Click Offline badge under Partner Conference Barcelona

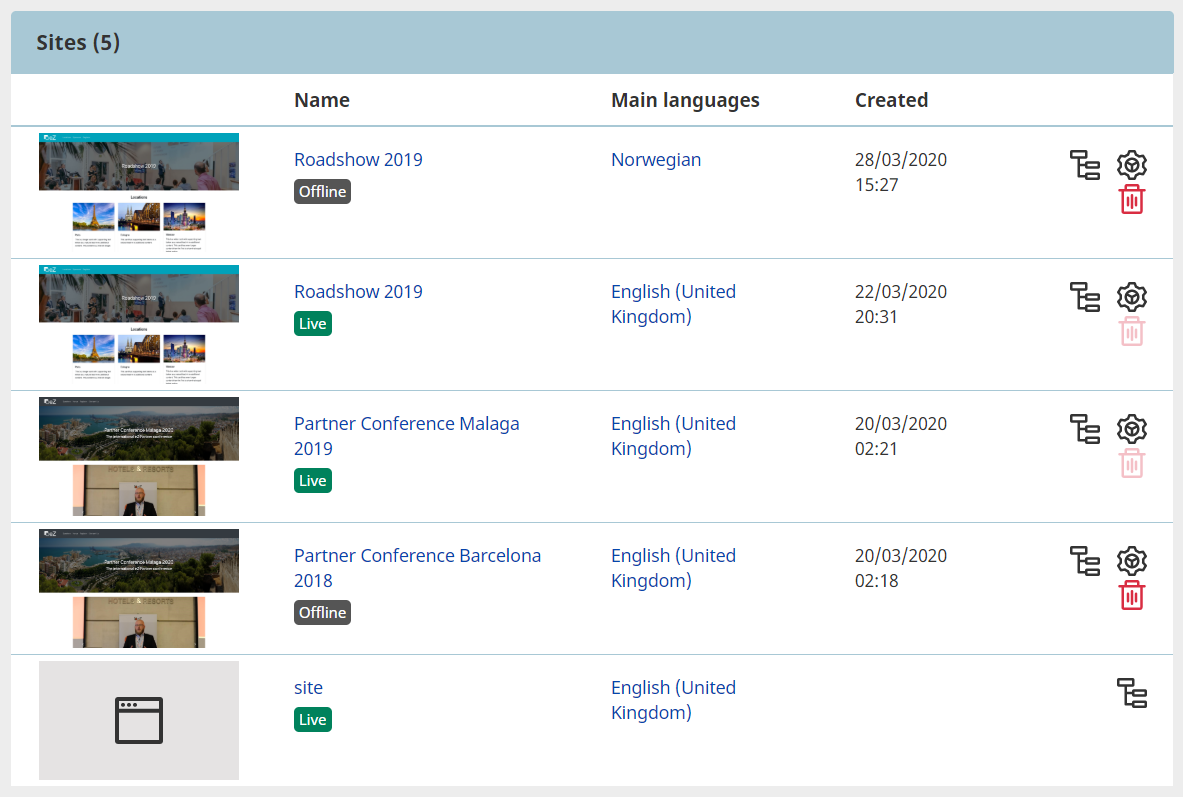coord(322,613)
